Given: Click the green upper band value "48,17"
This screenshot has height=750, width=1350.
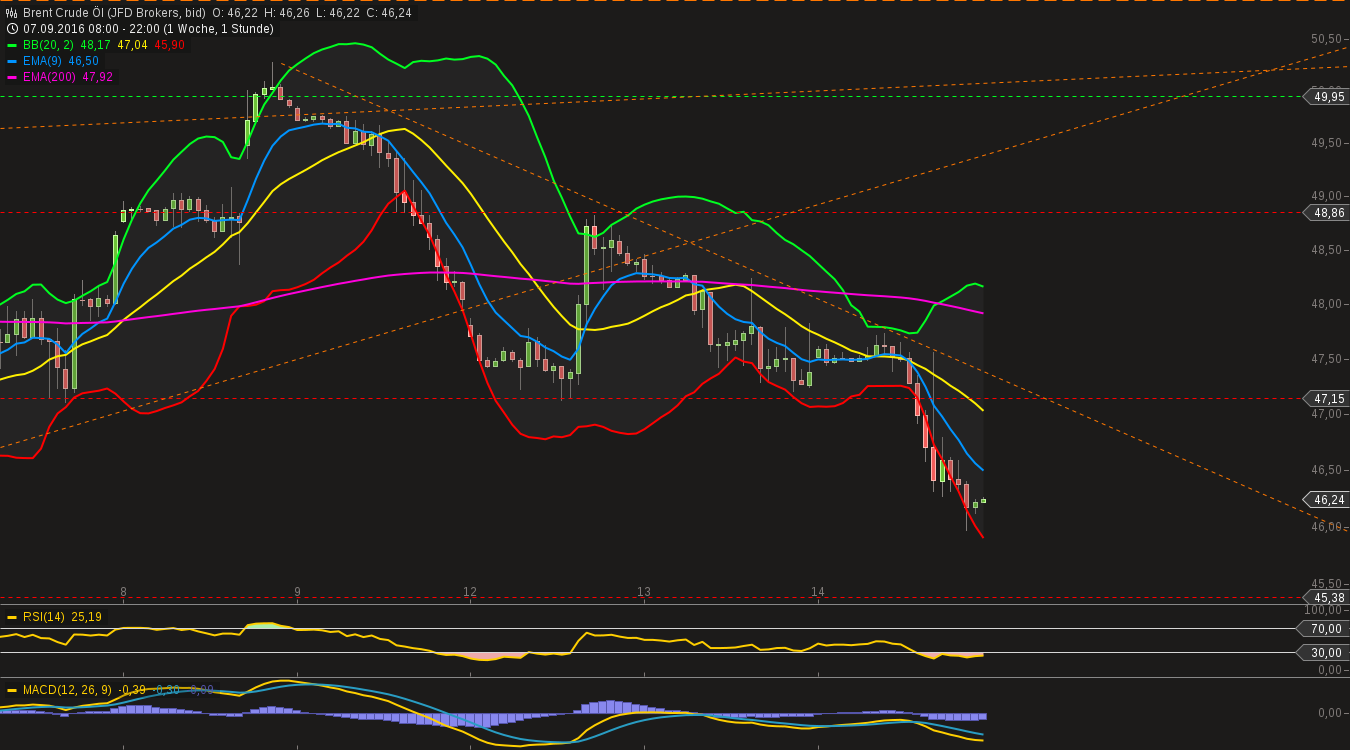Looking at the screenshot, I should coord(96,45).
